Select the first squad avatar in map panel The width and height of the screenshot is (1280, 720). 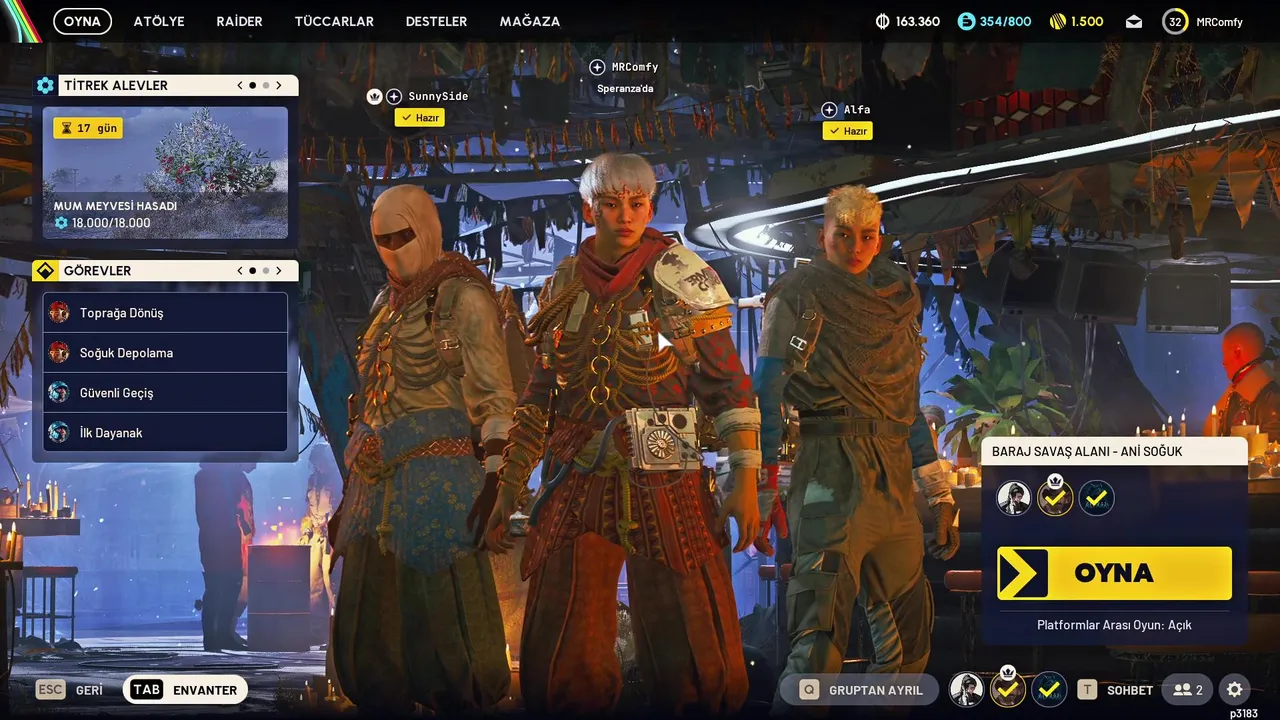(x=1014, y=497)
